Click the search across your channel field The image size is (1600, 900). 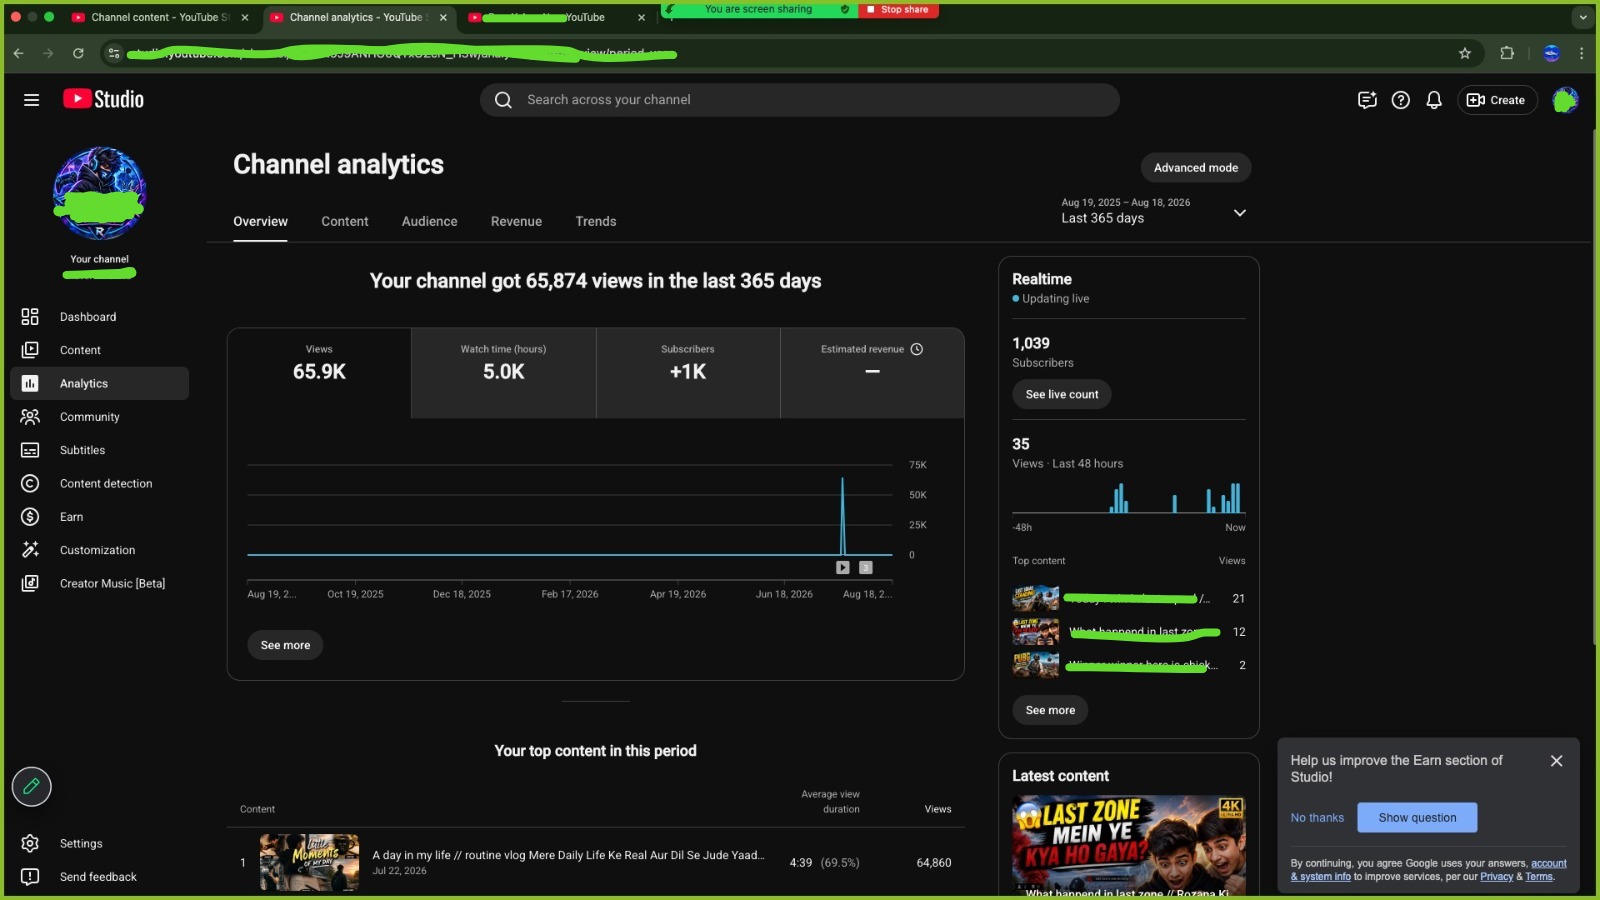pos(799,100)
